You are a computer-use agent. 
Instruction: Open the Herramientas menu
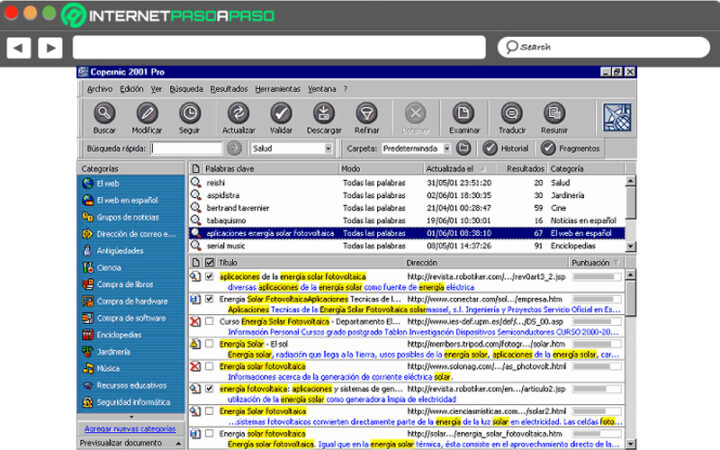tap(277, 89)
